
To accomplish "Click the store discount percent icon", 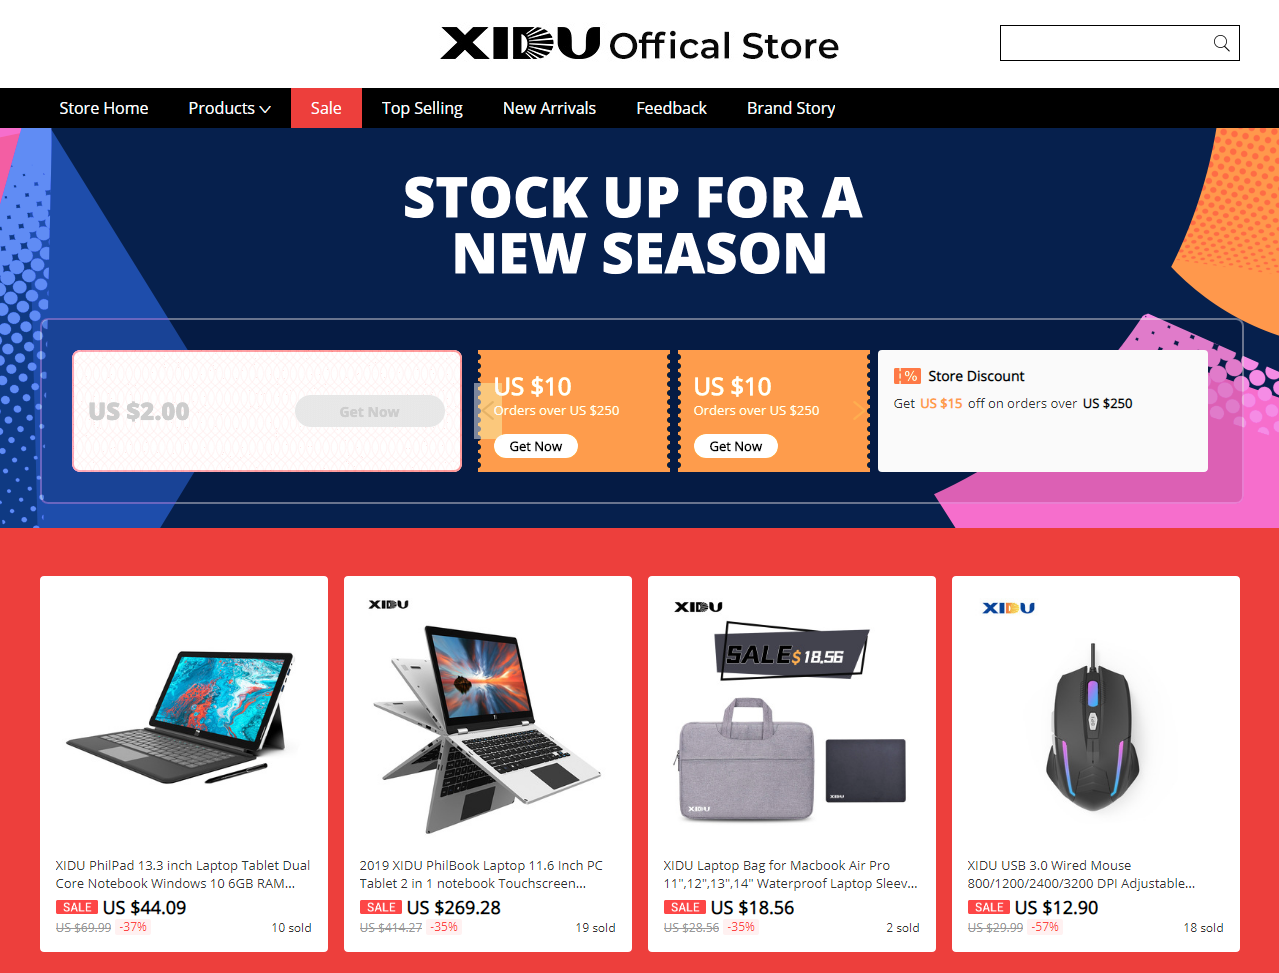I will click(x=907, y=376).
